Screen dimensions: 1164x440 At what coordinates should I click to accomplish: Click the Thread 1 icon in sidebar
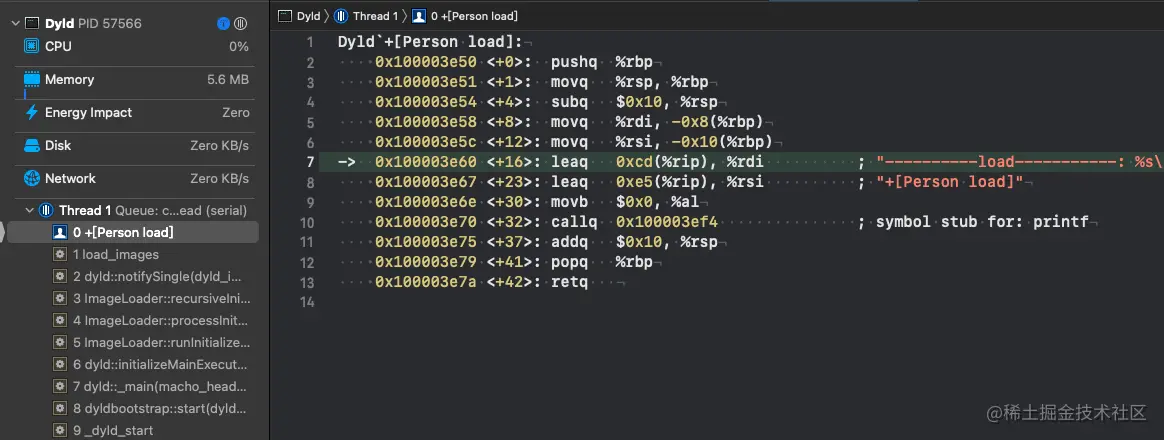coord(45,211)
